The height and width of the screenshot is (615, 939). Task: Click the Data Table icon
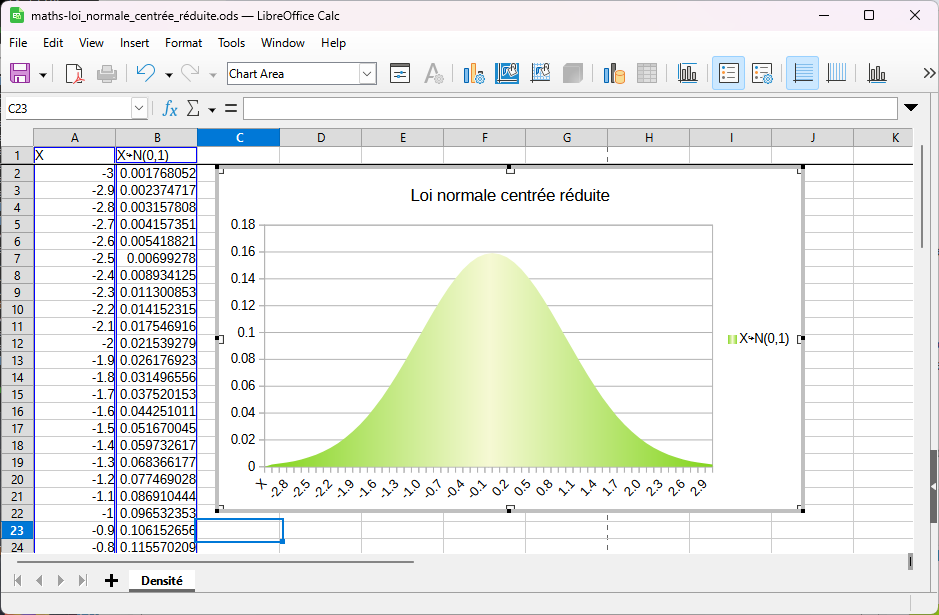point(647,74)
